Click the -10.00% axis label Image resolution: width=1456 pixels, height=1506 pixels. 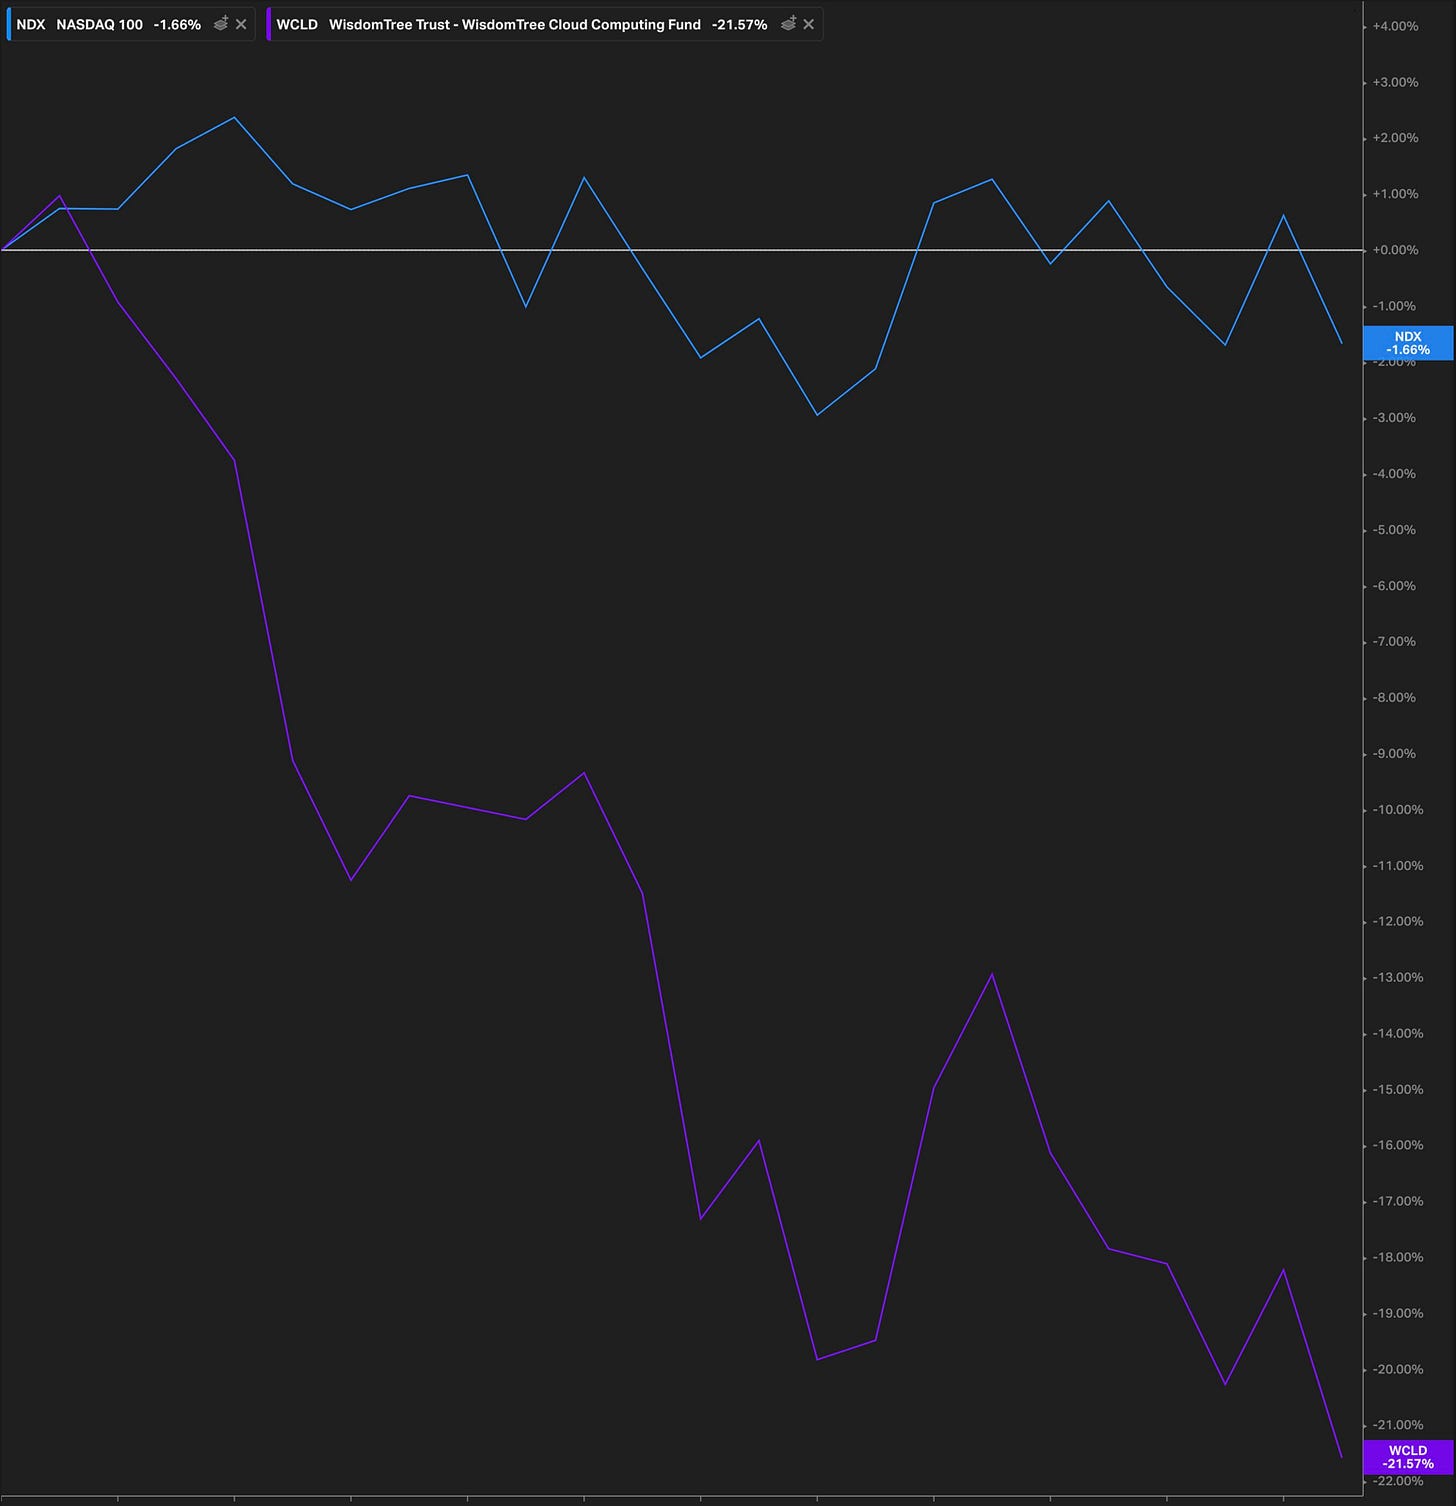click(1396, 809)
